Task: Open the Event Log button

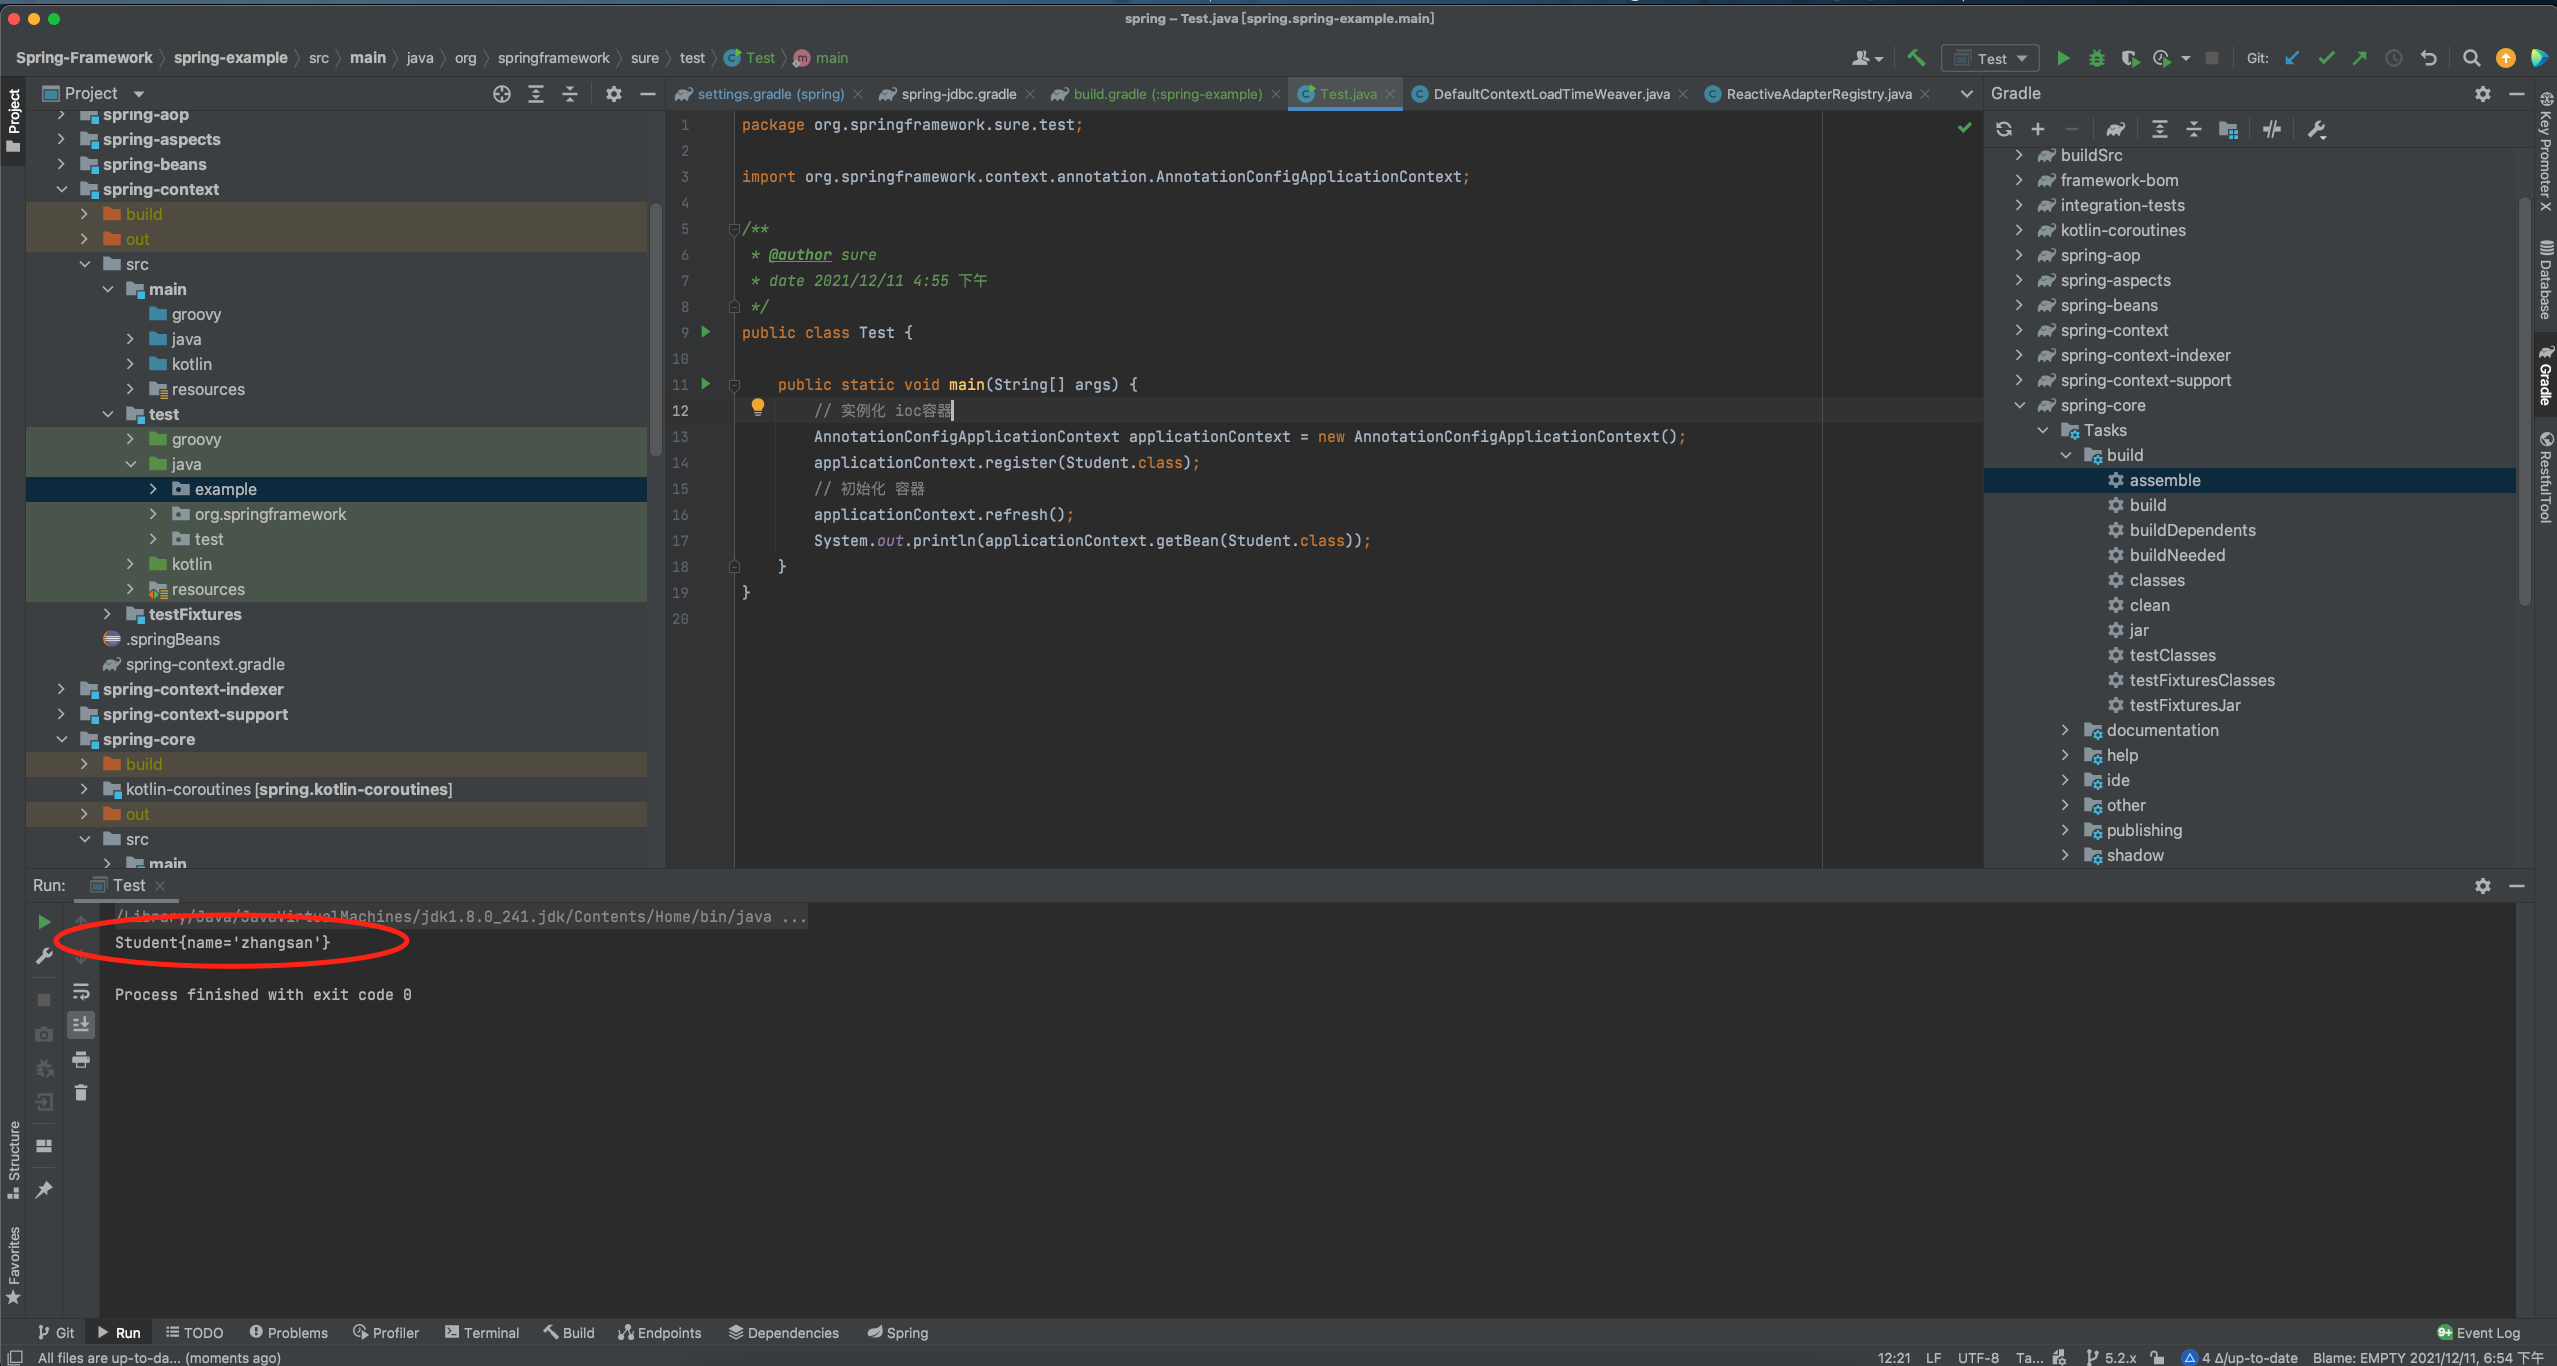Action: [x=2479, y=1333]
